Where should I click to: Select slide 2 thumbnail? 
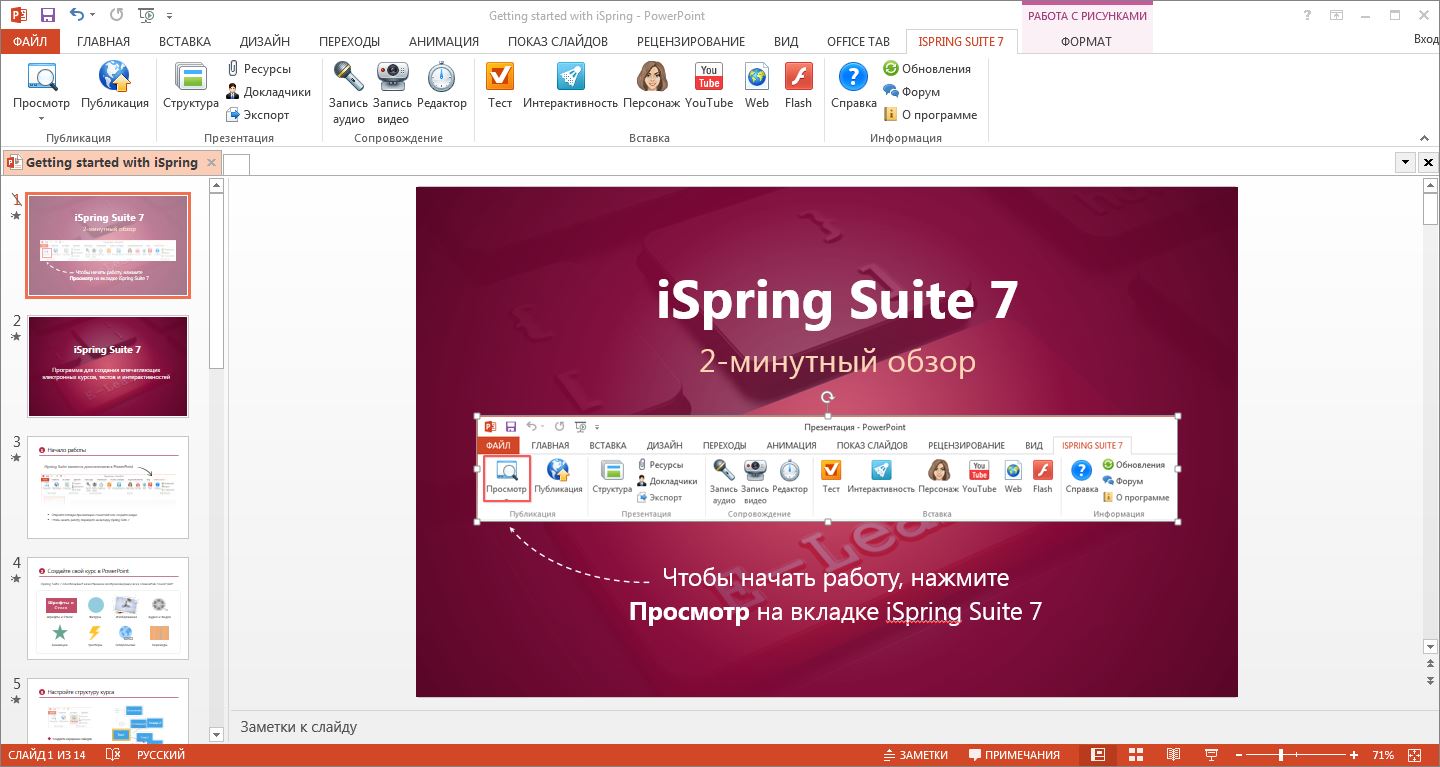click(108, 366)
